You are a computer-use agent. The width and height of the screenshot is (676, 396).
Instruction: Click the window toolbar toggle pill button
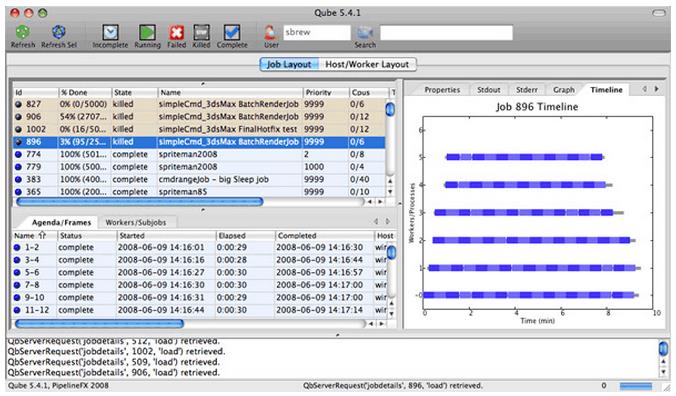click(x=659, y=13)
